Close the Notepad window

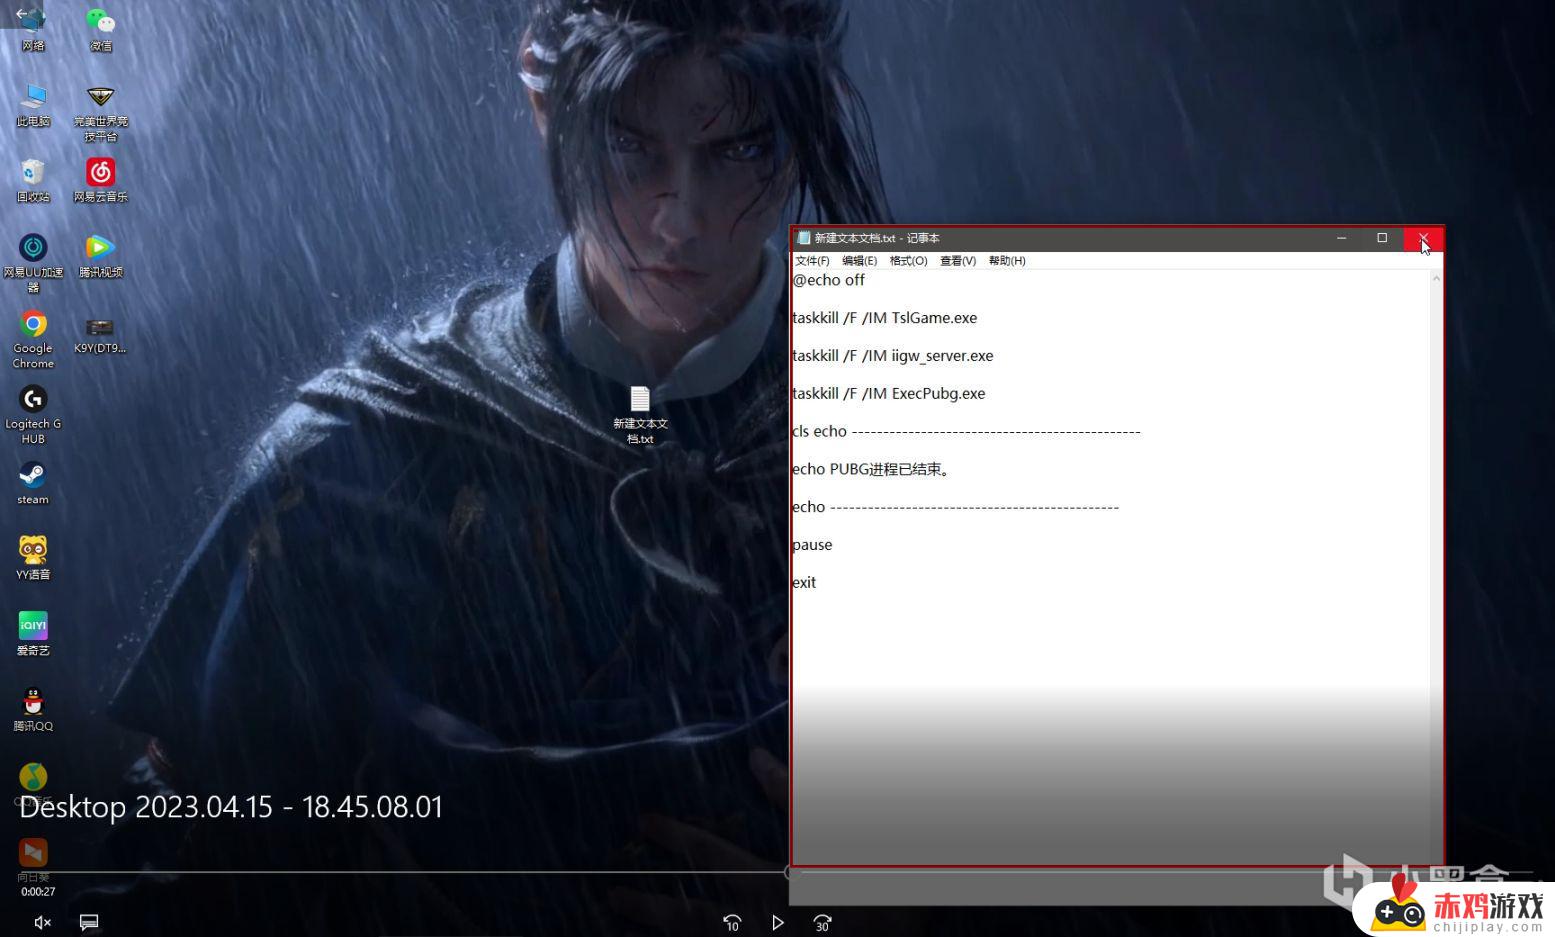tap(1423, 238)
